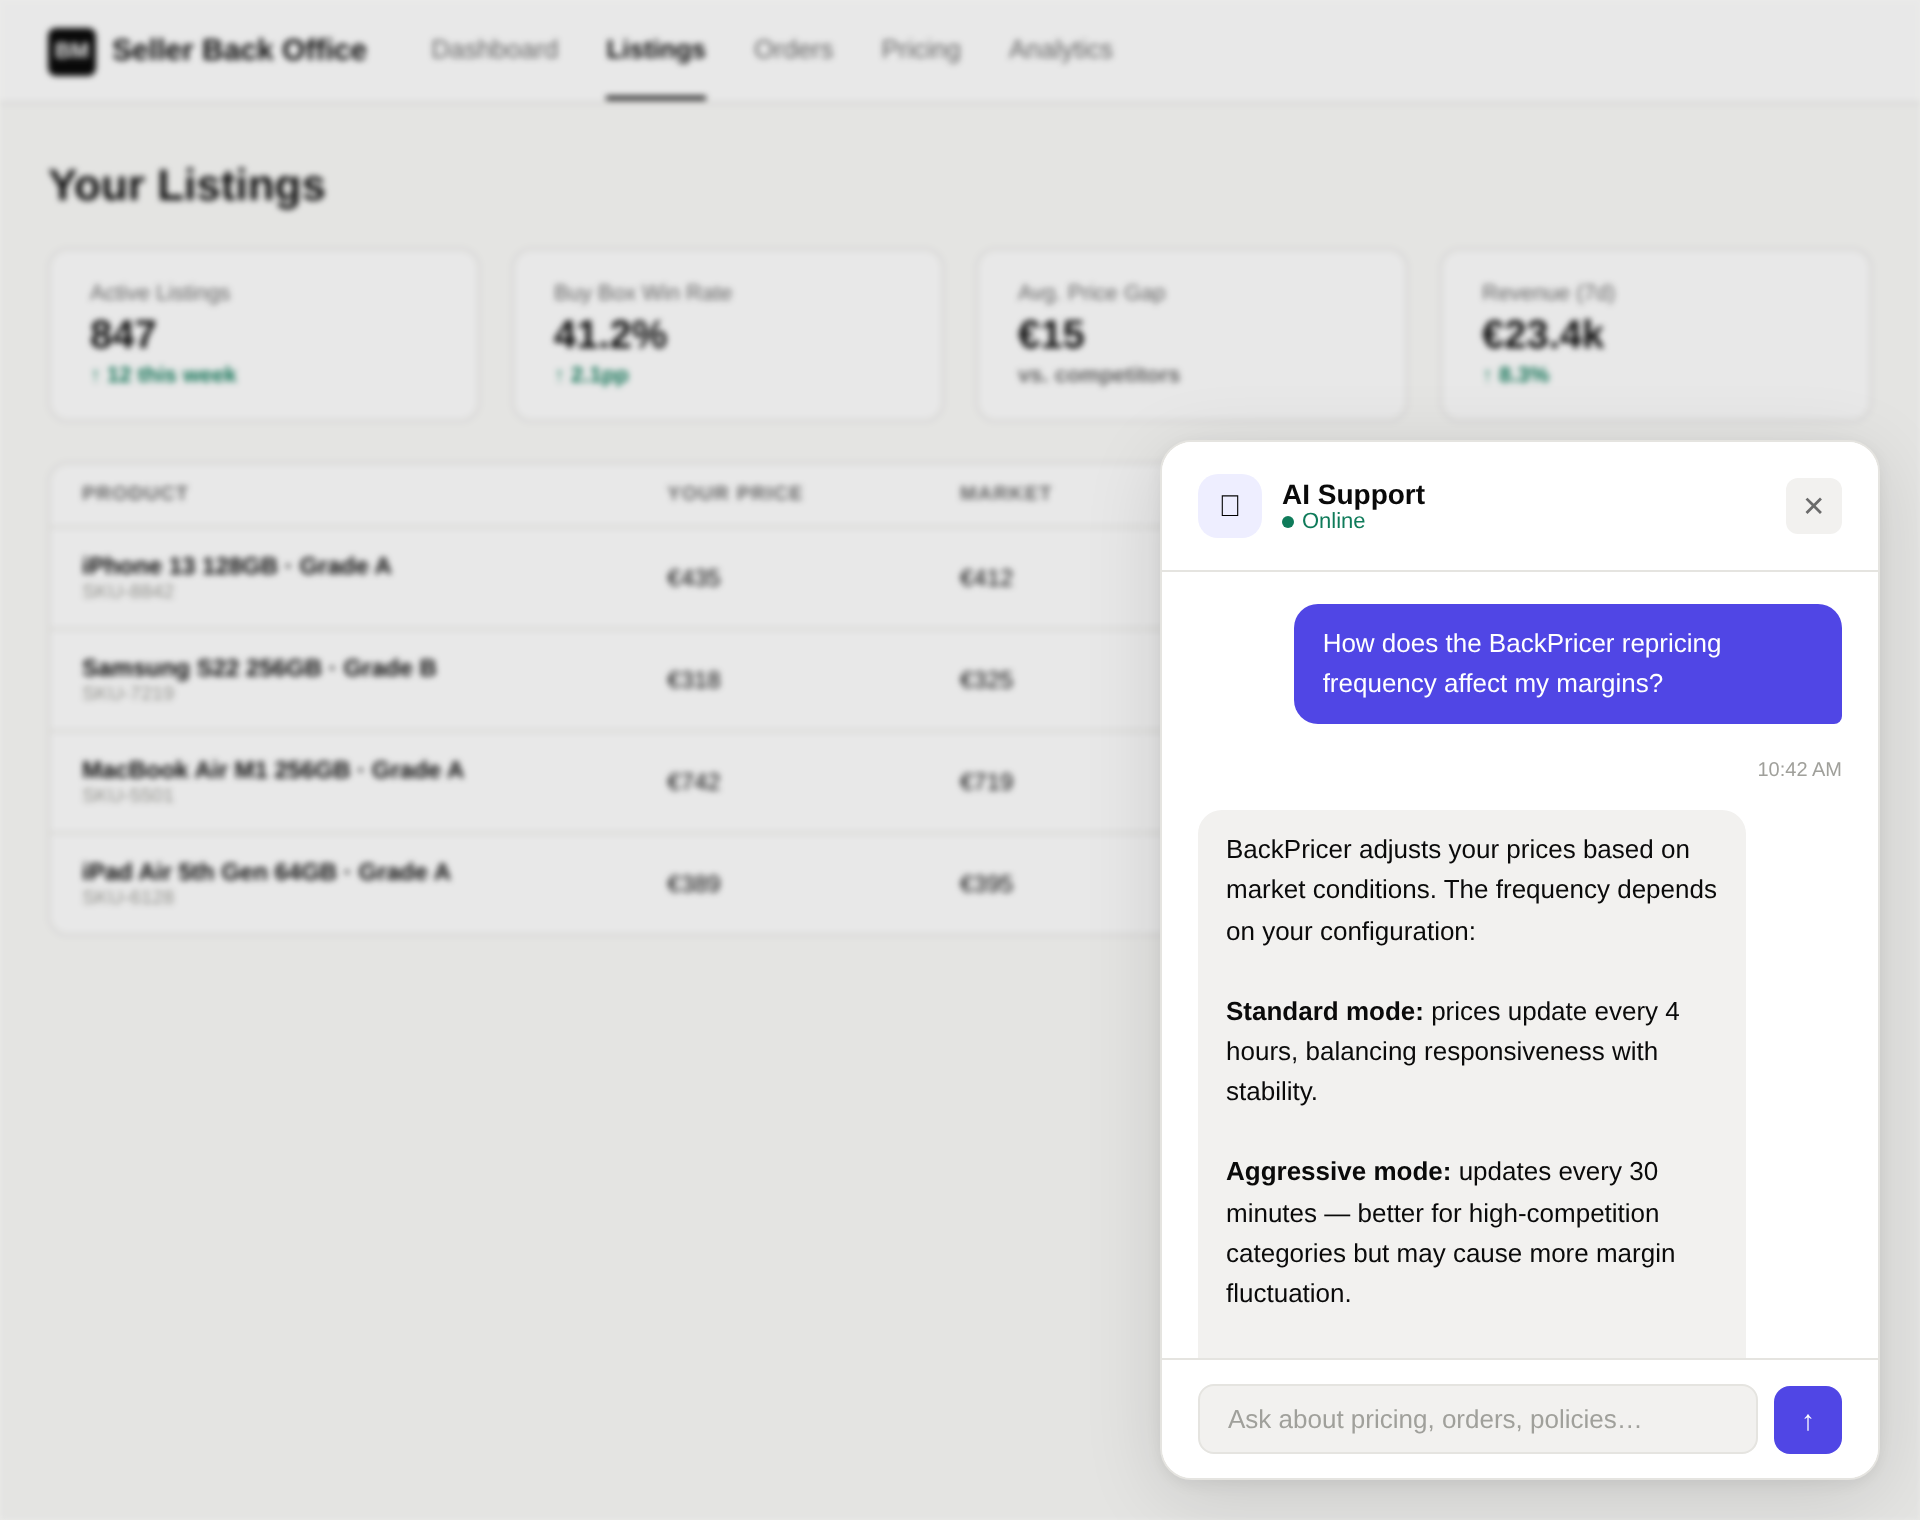Select the Samsung S22 256GB listing
Screen dimensions: 1920x1520
coord(600,679)
